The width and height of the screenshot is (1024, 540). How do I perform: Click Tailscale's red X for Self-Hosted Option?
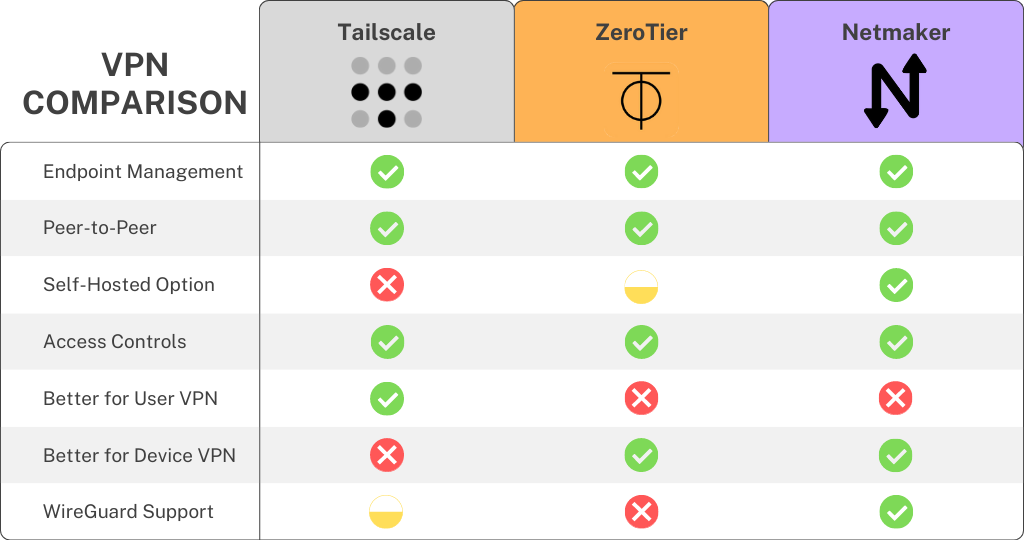click(387, 285)
